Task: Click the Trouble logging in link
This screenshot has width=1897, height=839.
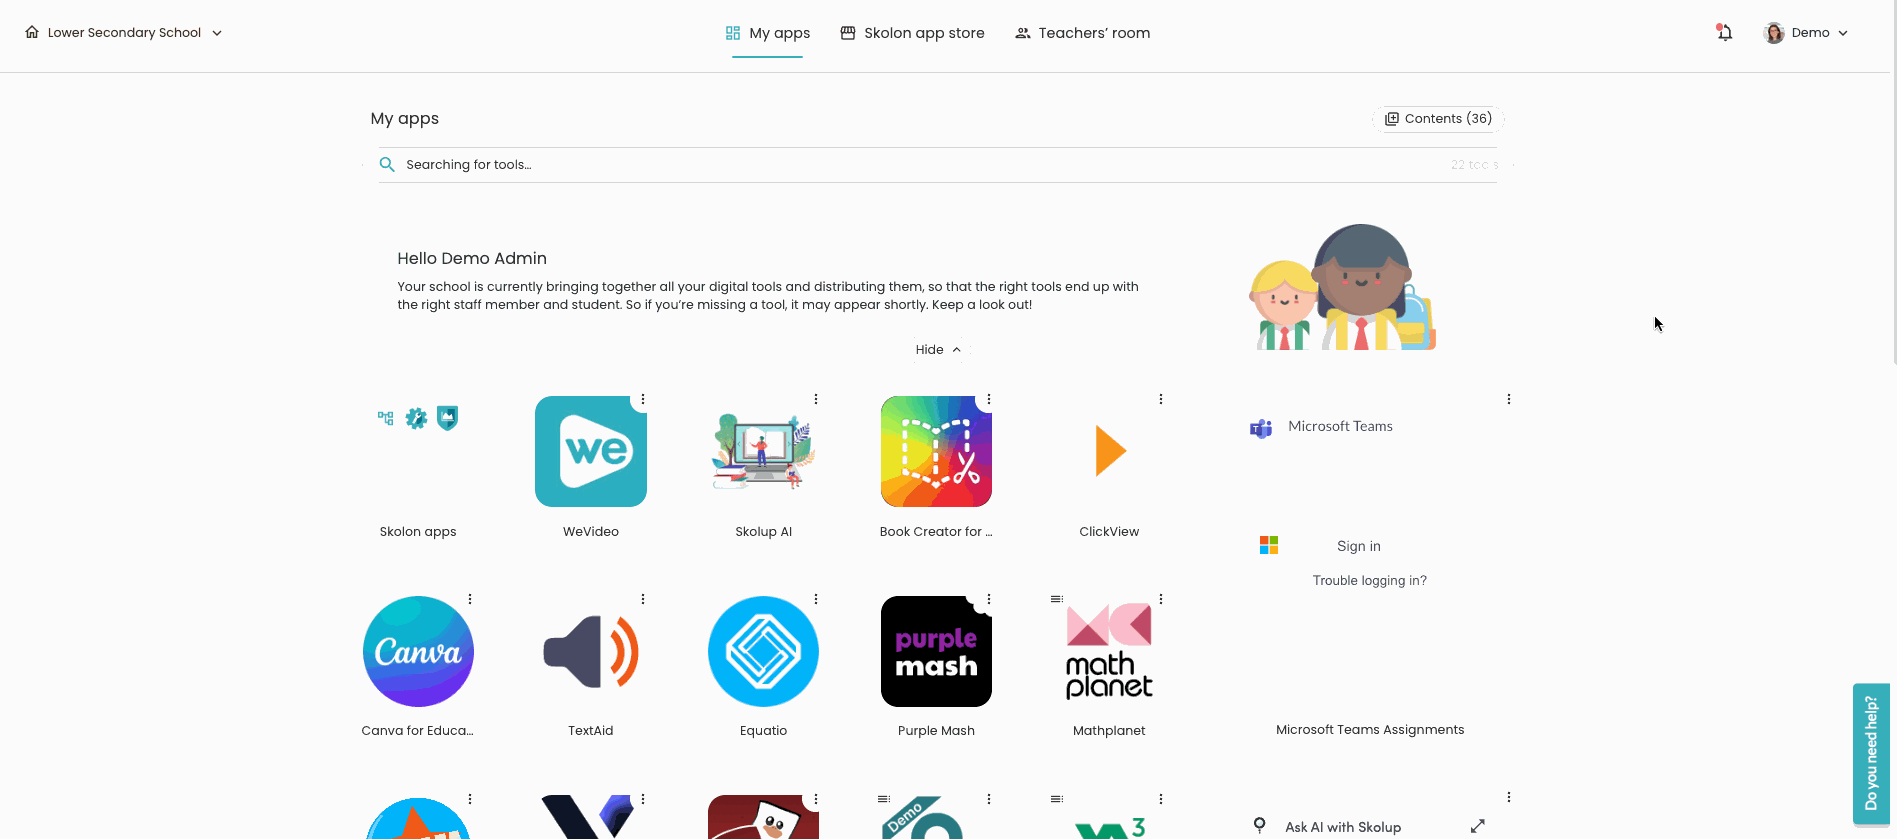Action: click(x=1369, y=581)
